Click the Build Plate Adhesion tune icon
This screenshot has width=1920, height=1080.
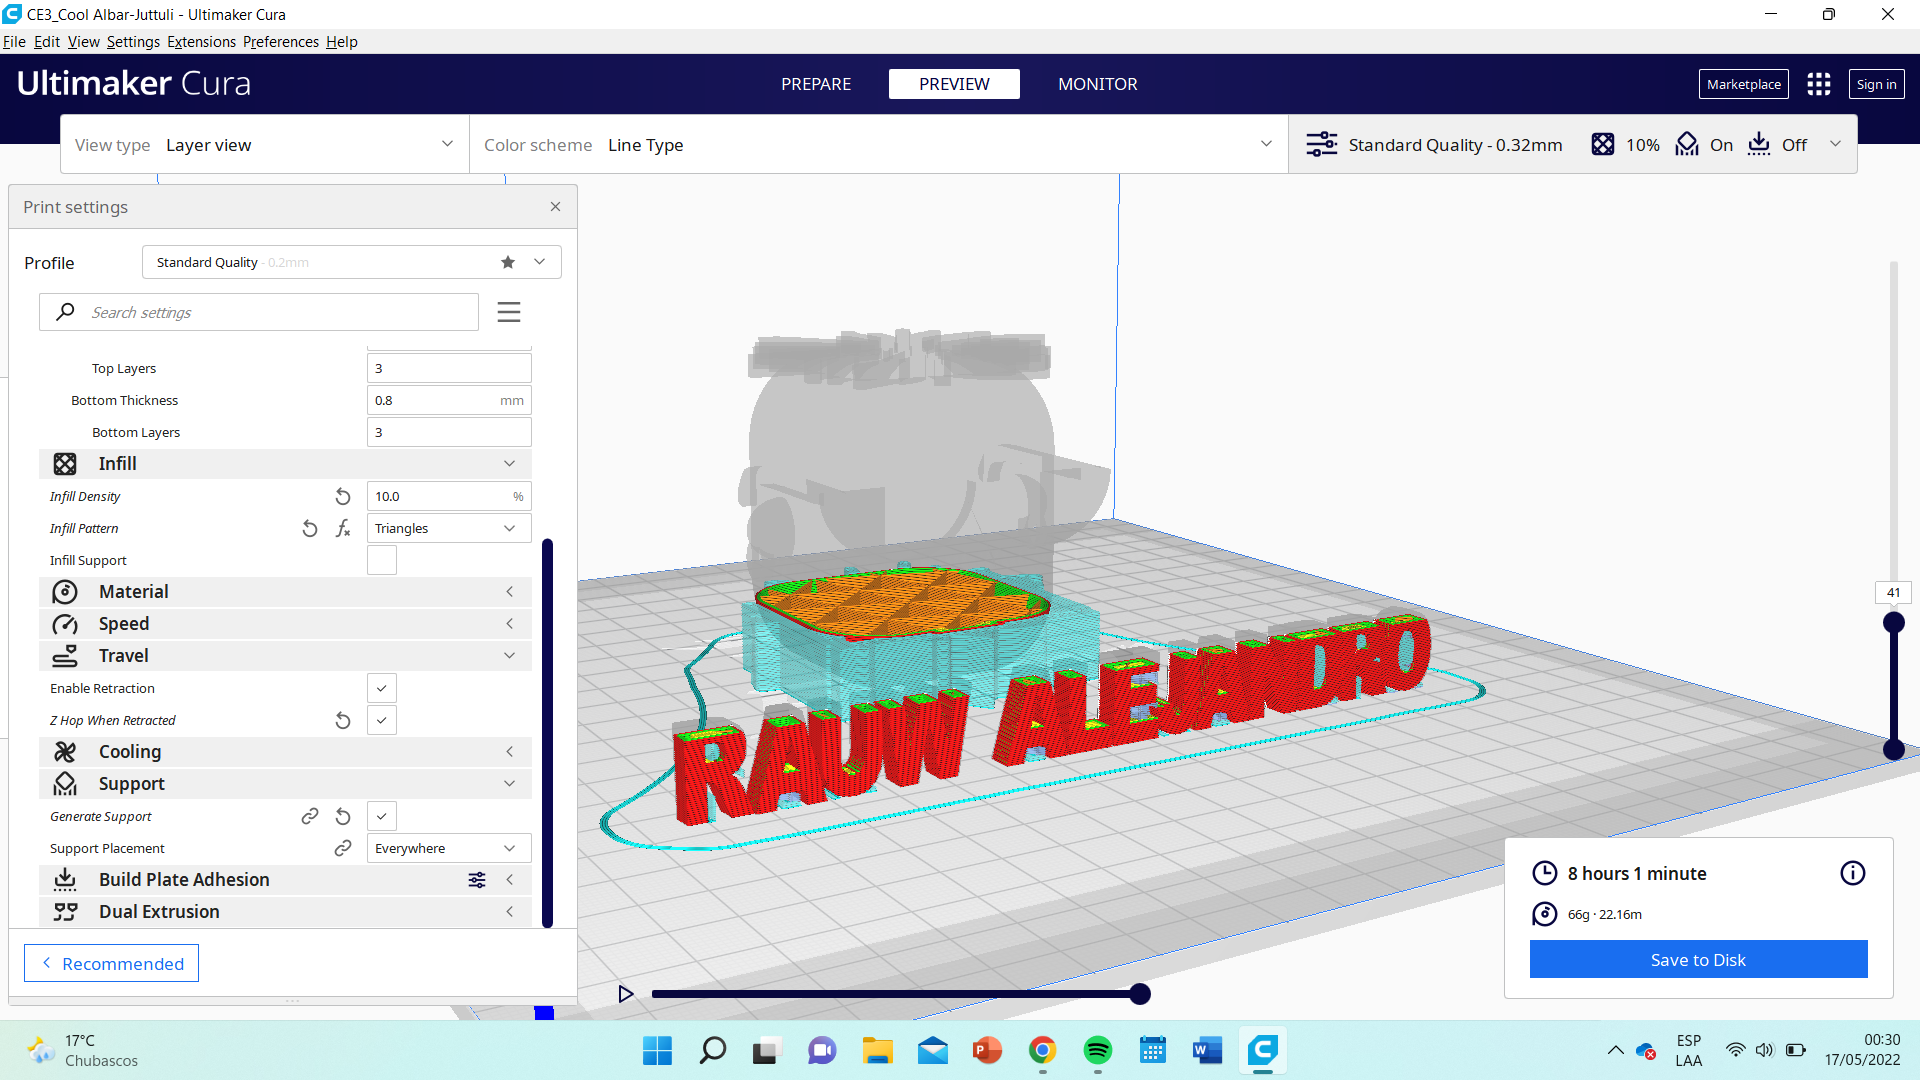click(477, 878)
